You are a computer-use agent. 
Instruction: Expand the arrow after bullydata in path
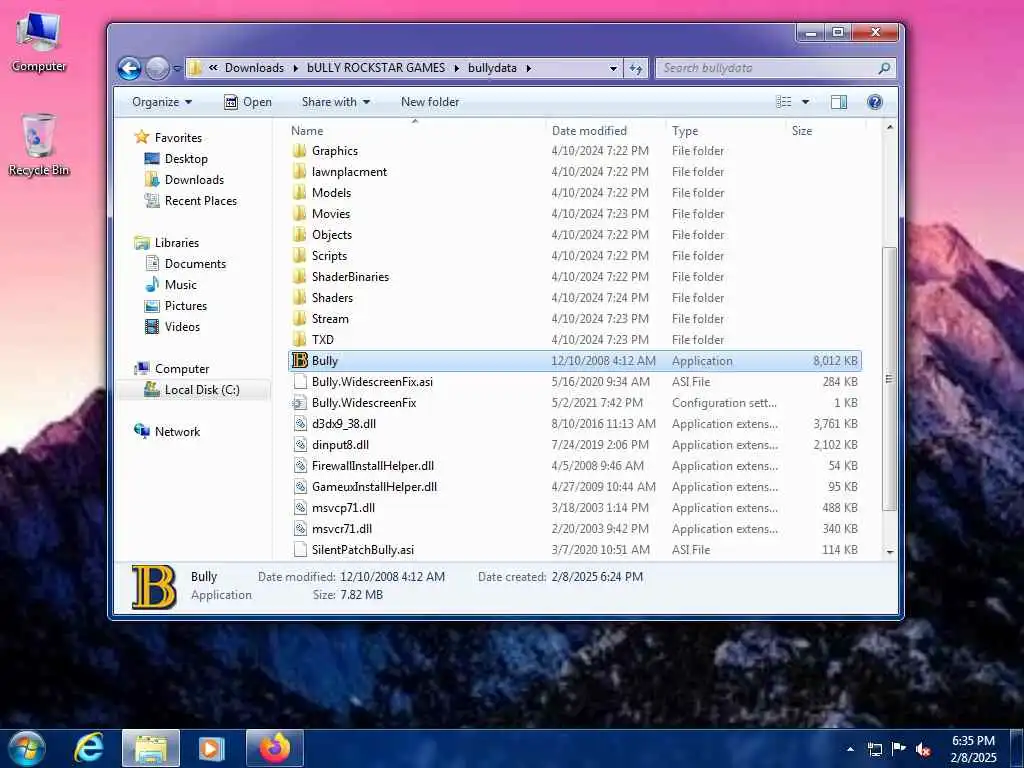(x=528, y=68)
